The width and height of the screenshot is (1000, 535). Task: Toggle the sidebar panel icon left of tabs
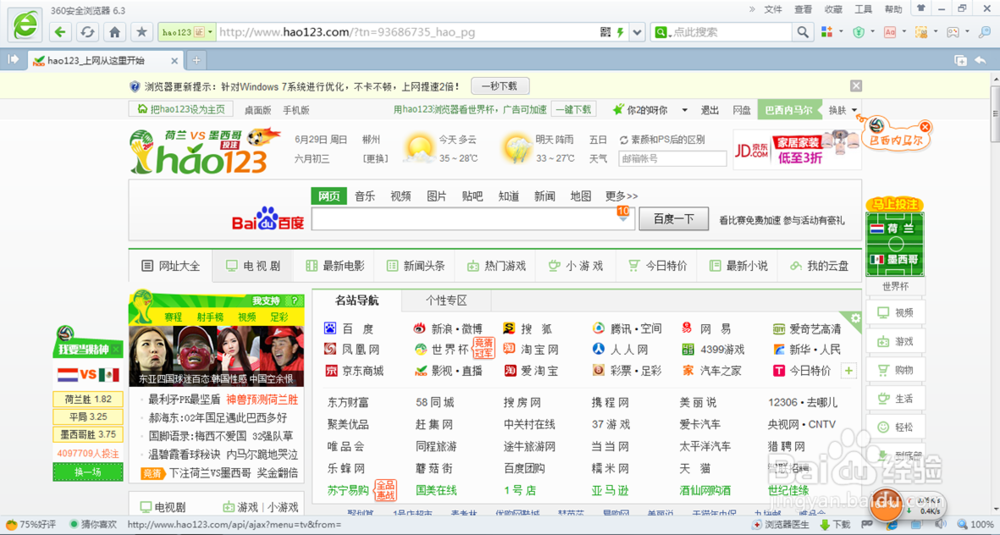click(x=13, y=60)
